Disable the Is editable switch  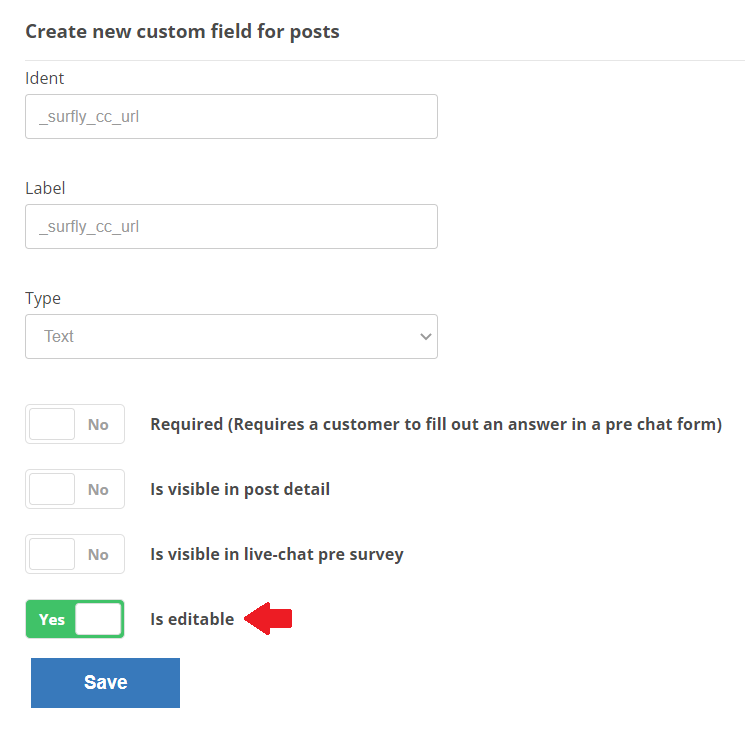(x=75, y=619)
